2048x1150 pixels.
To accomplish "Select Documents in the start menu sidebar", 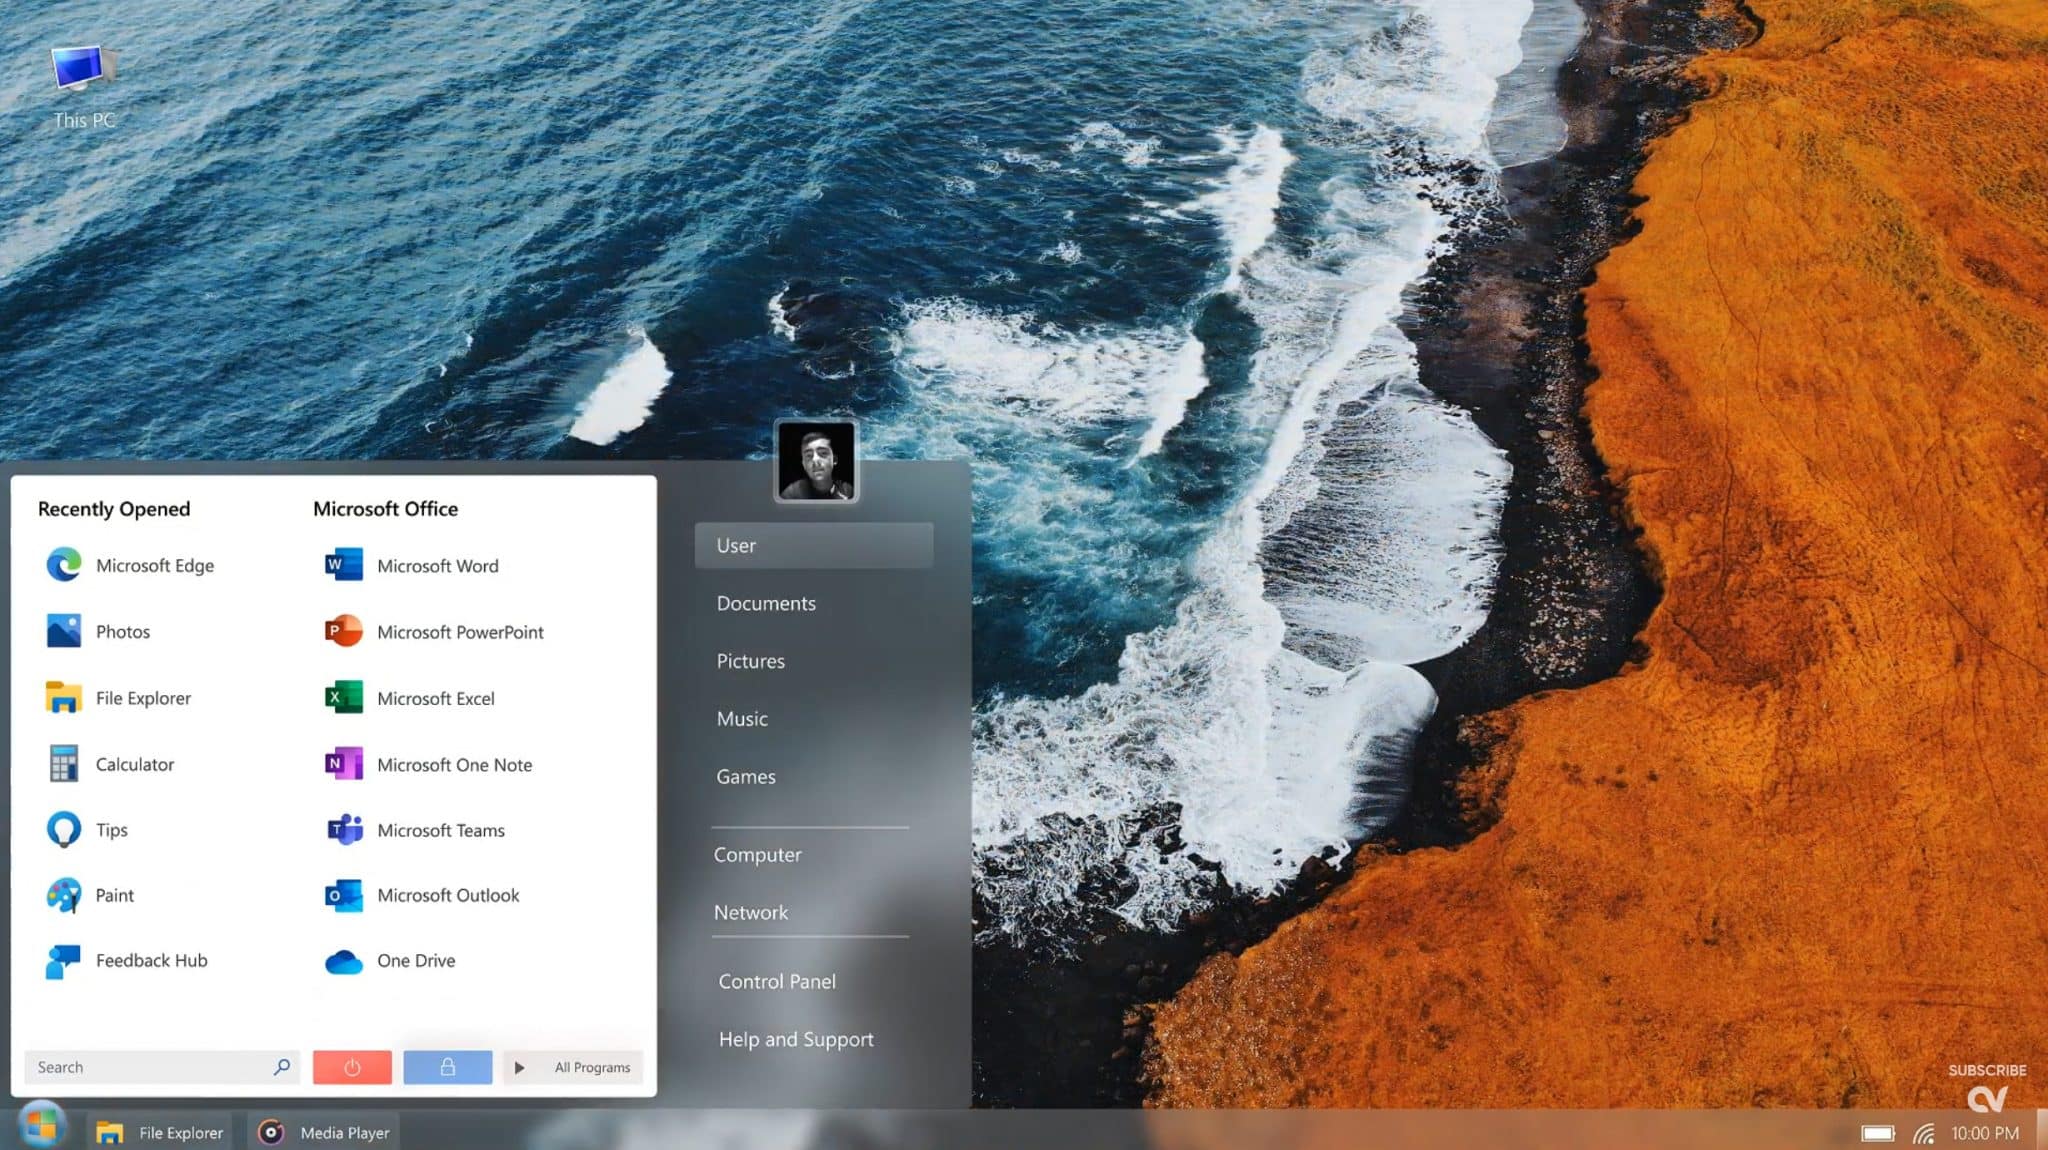I will click(766, 603).
